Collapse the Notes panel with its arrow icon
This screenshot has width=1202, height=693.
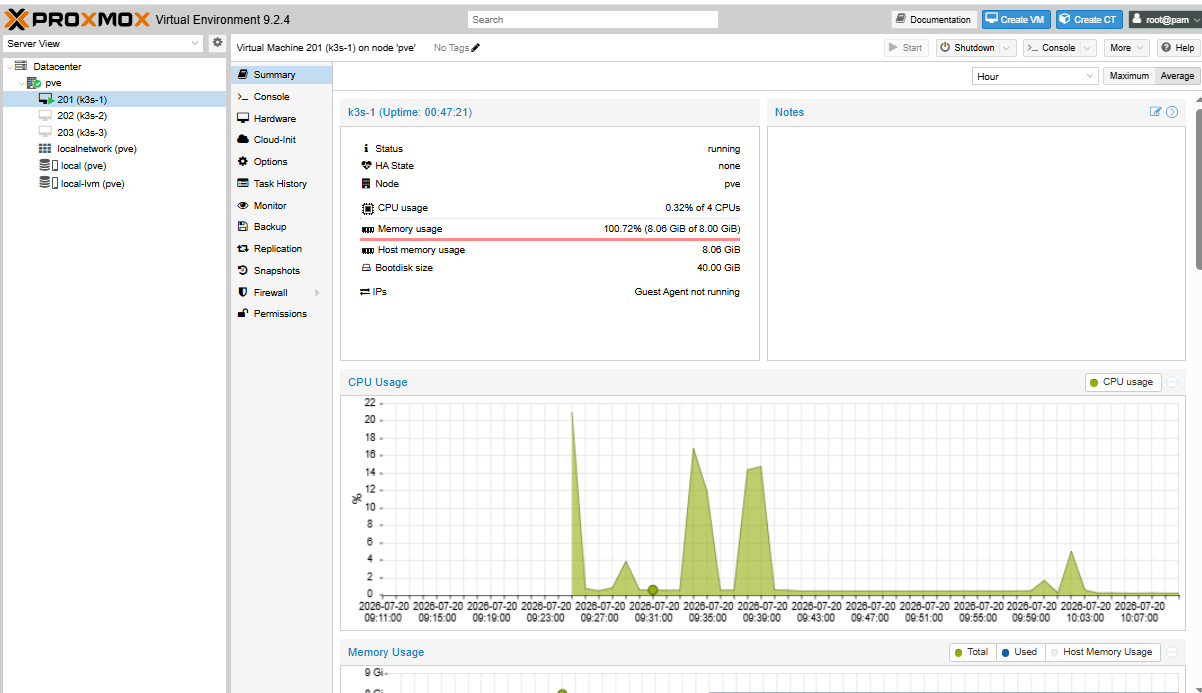1172,112
